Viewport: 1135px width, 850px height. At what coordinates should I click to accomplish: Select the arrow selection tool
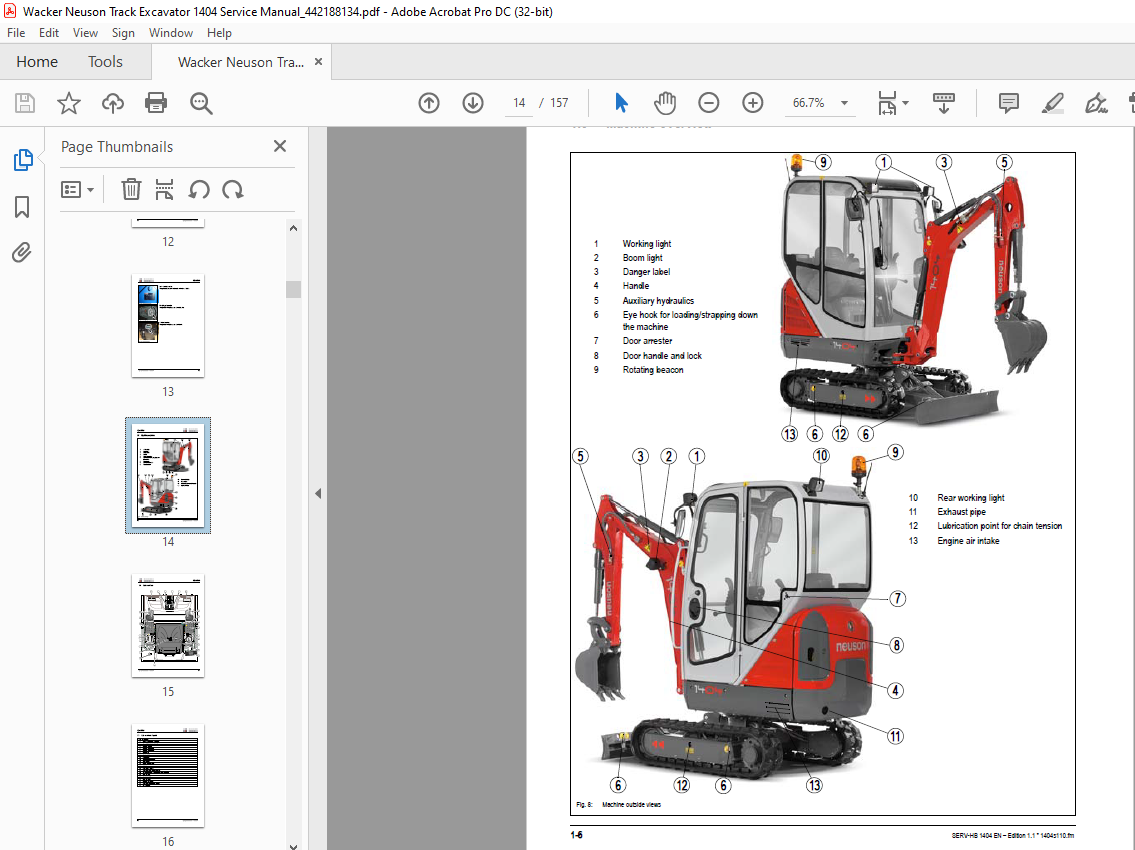pyautogui.click(x=621, y=103)
